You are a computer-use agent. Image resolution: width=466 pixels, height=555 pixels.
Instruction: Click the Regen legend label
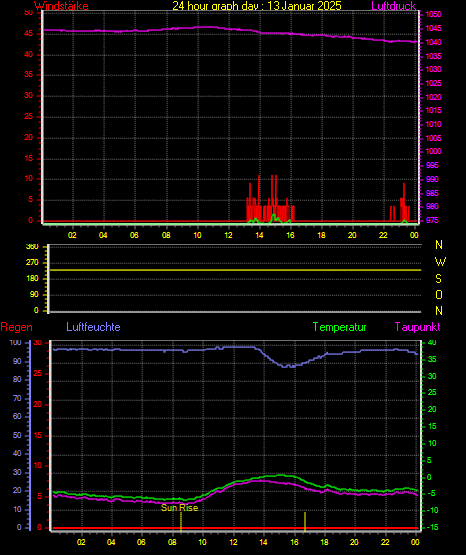click(x=16, y=327)
